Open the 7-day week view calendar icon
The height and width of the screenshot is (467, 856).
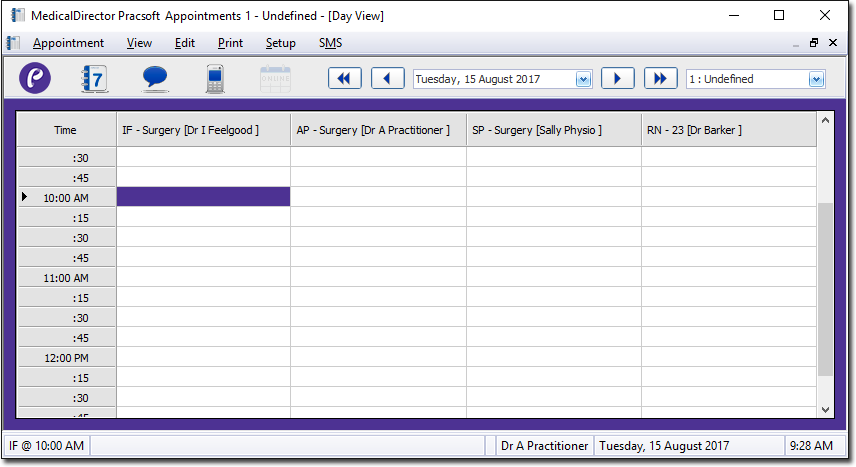point(94,79)
